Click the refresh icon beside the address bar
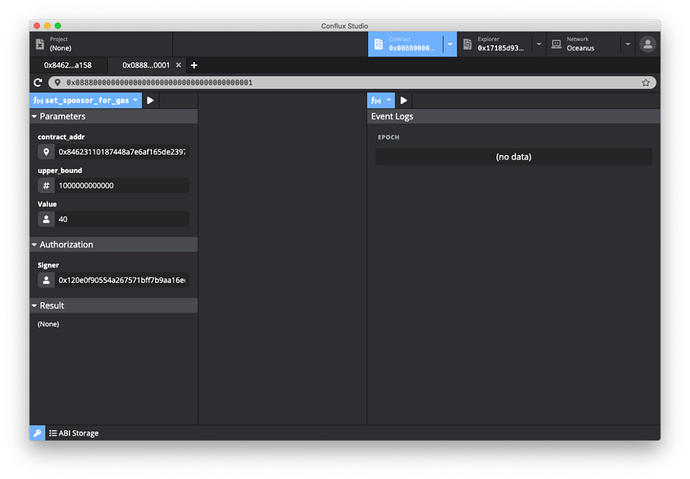690x479 pixels. [x=38, y=83]
